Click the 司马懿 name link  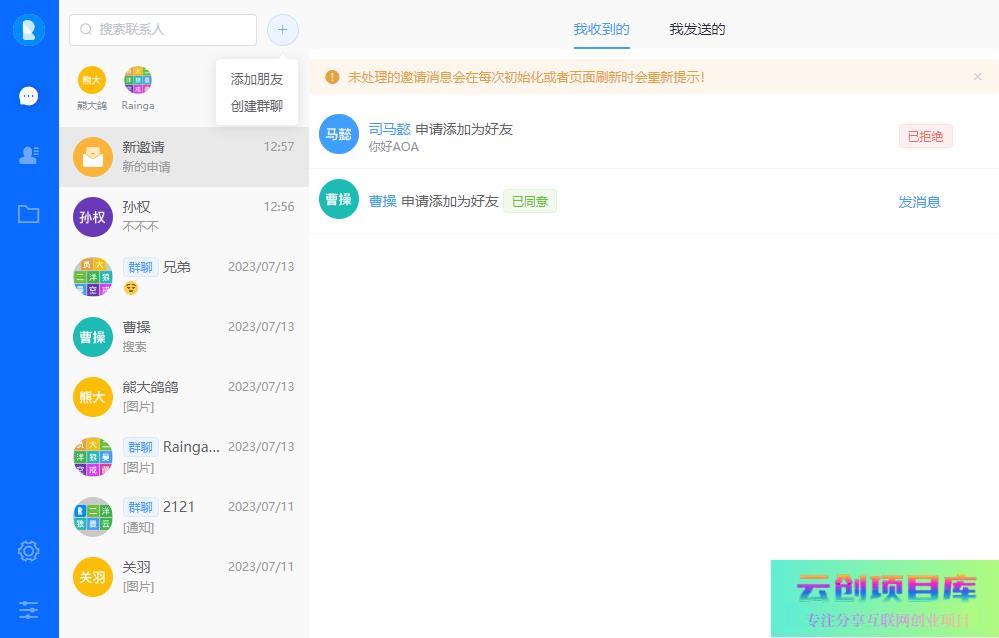[x=390, y=129]
